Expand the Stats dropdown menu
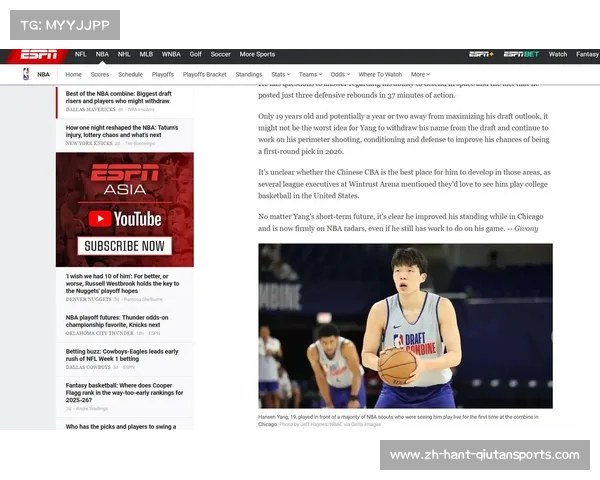Image resolution: width=600 pixels, height=480 pixels. pos(280,74)
